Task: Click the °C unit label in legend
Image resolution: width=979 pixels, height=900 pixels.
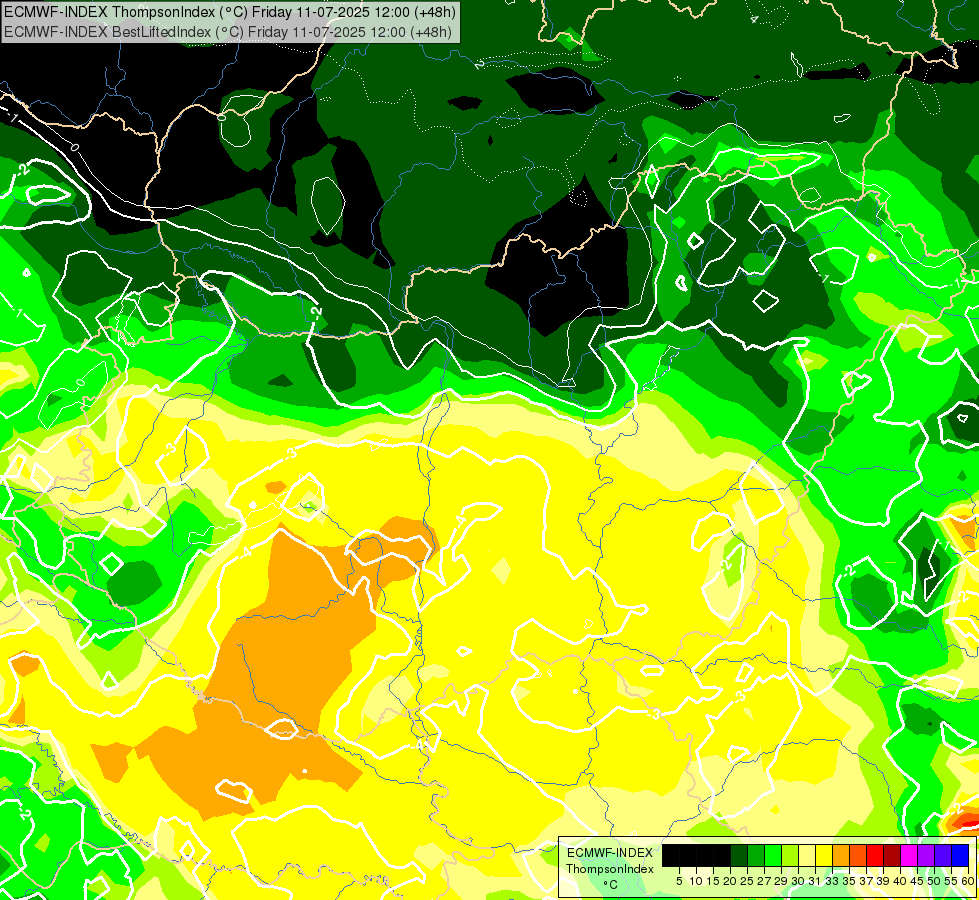Action: tap(610, 885)
